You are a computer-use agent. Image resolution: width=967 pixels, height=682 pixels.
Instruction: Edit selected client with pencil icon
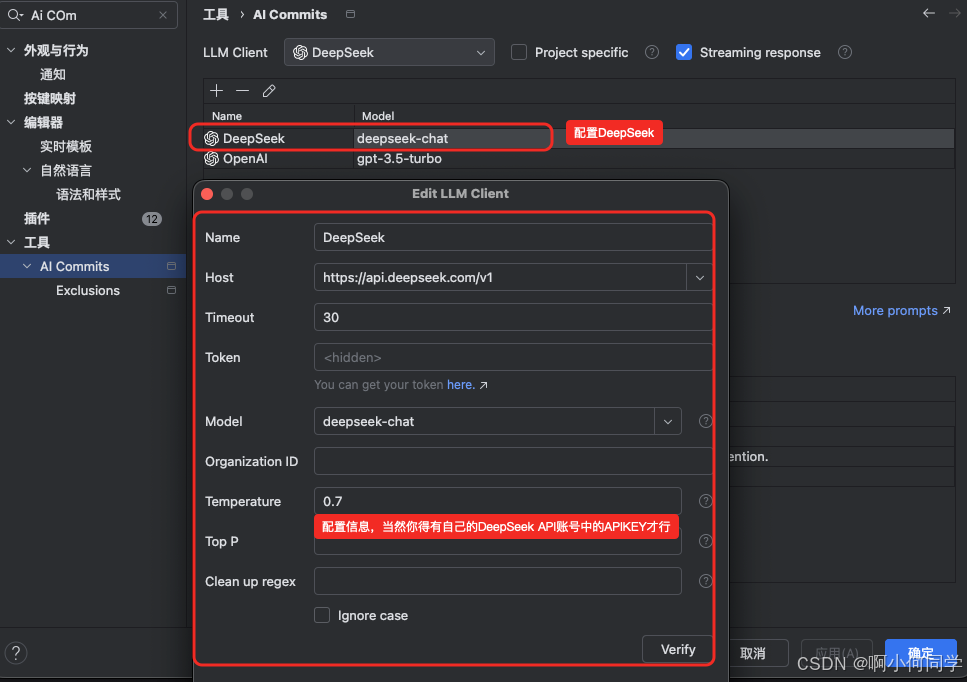click(x=269, y=91)
